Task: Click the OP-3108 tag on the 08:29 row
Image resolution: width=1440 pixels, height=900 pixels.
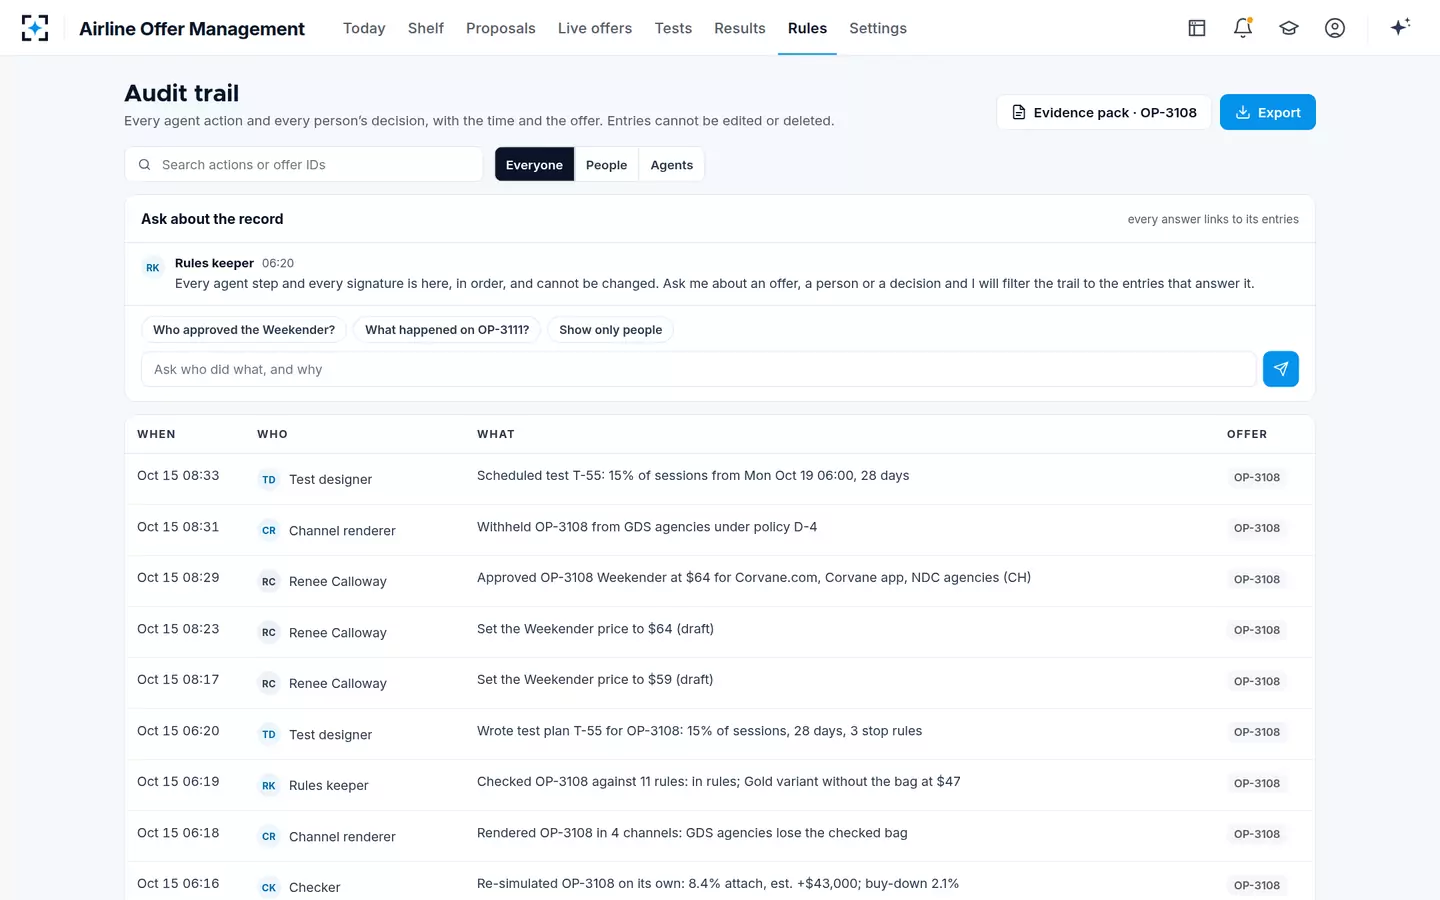Action: tap(1257, 580)
